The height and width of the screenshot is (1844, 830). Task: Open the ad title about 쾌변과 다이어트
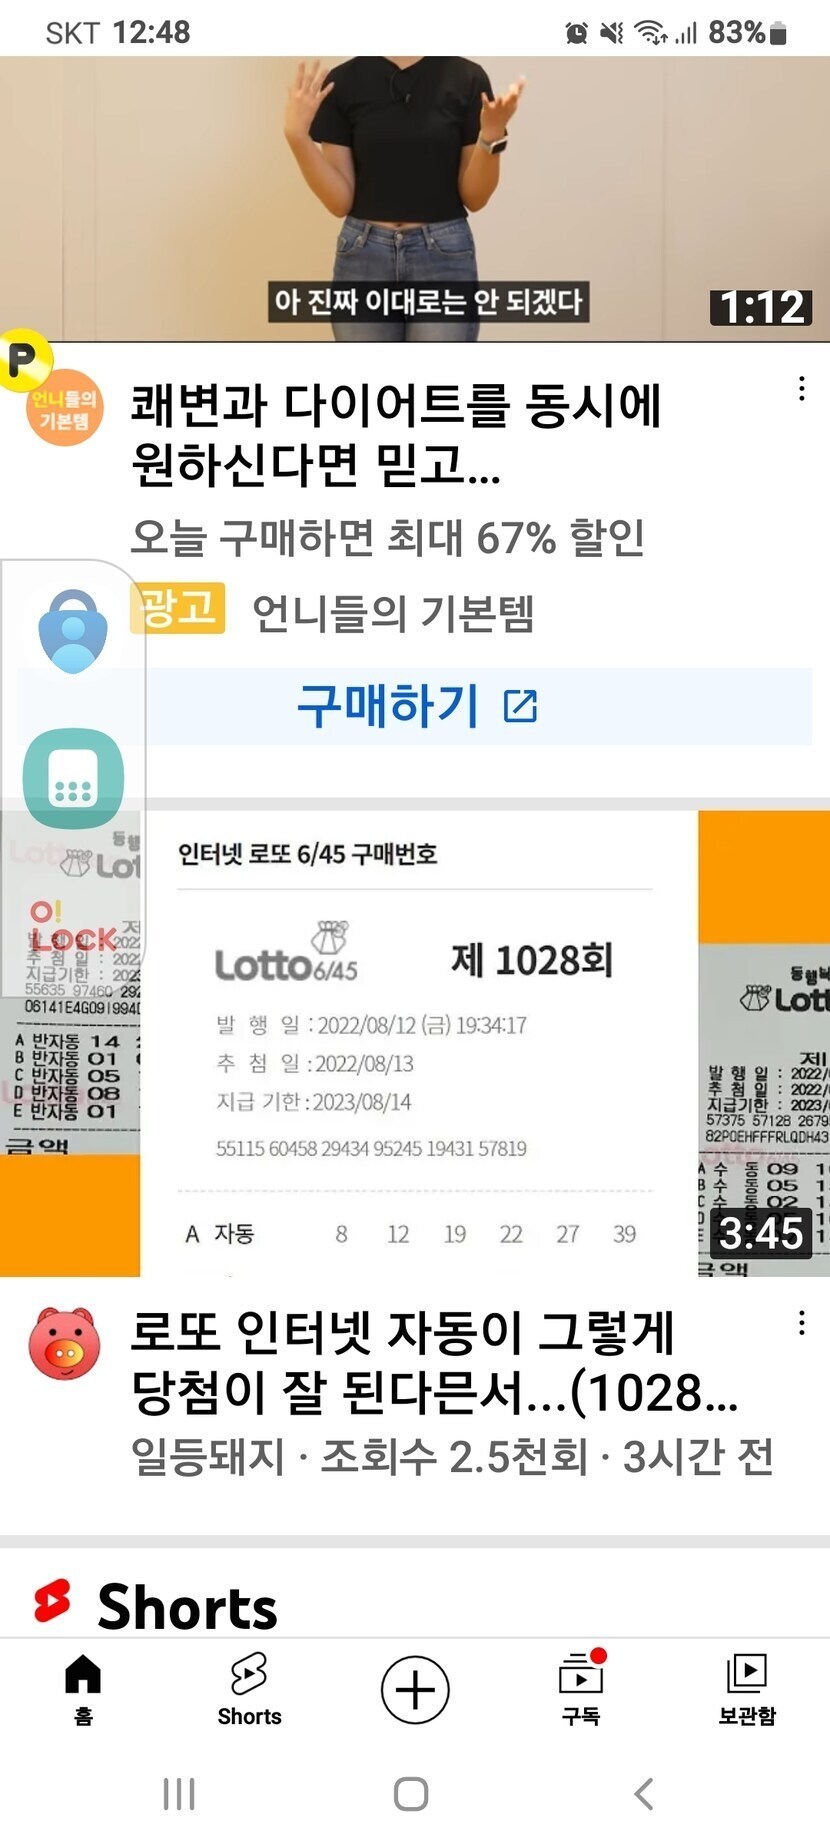pyautogui.click(x=396, y=434)
